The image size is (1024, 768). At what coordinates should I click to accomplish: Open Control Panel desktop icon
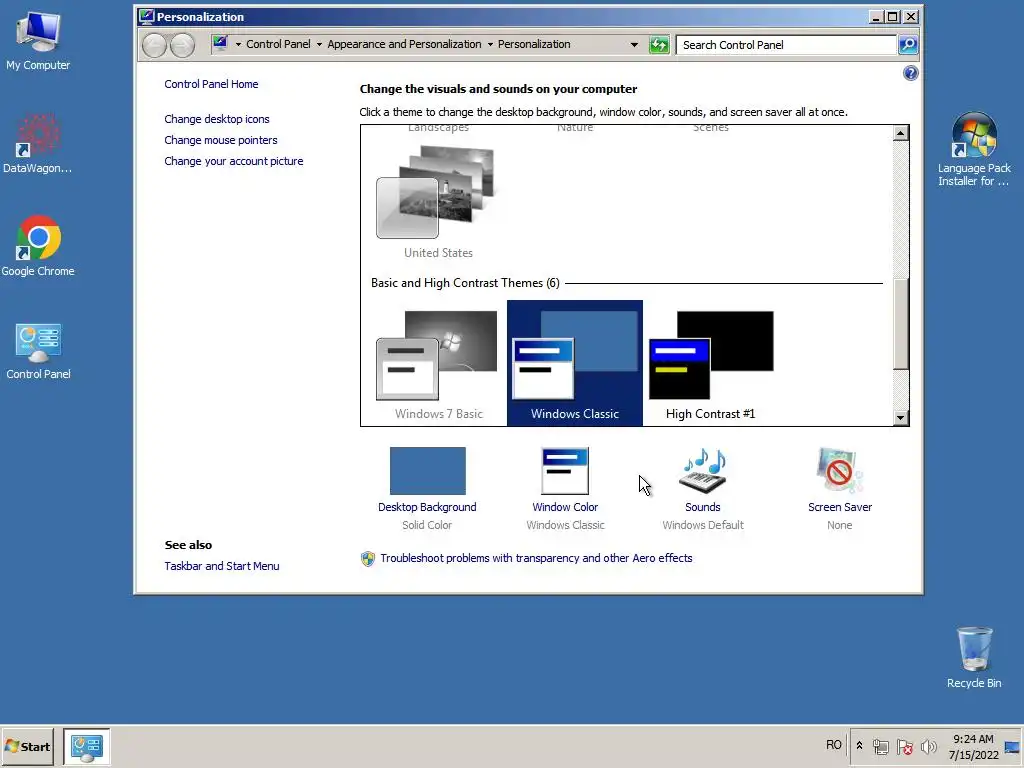[38, 350]
